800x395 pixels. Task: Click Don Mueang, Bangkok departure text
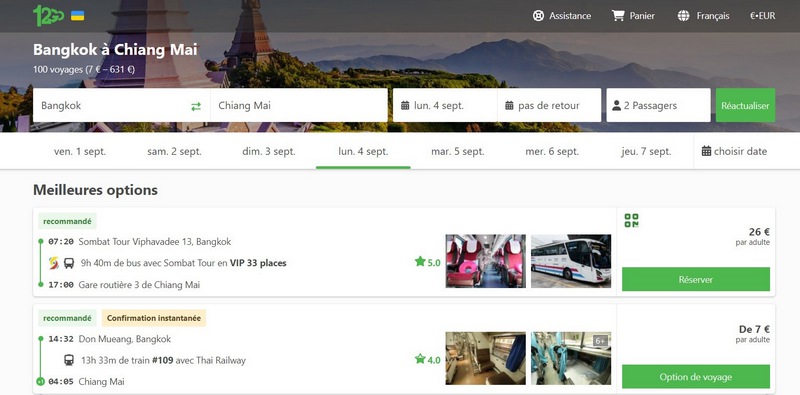(x=125, y=339)
